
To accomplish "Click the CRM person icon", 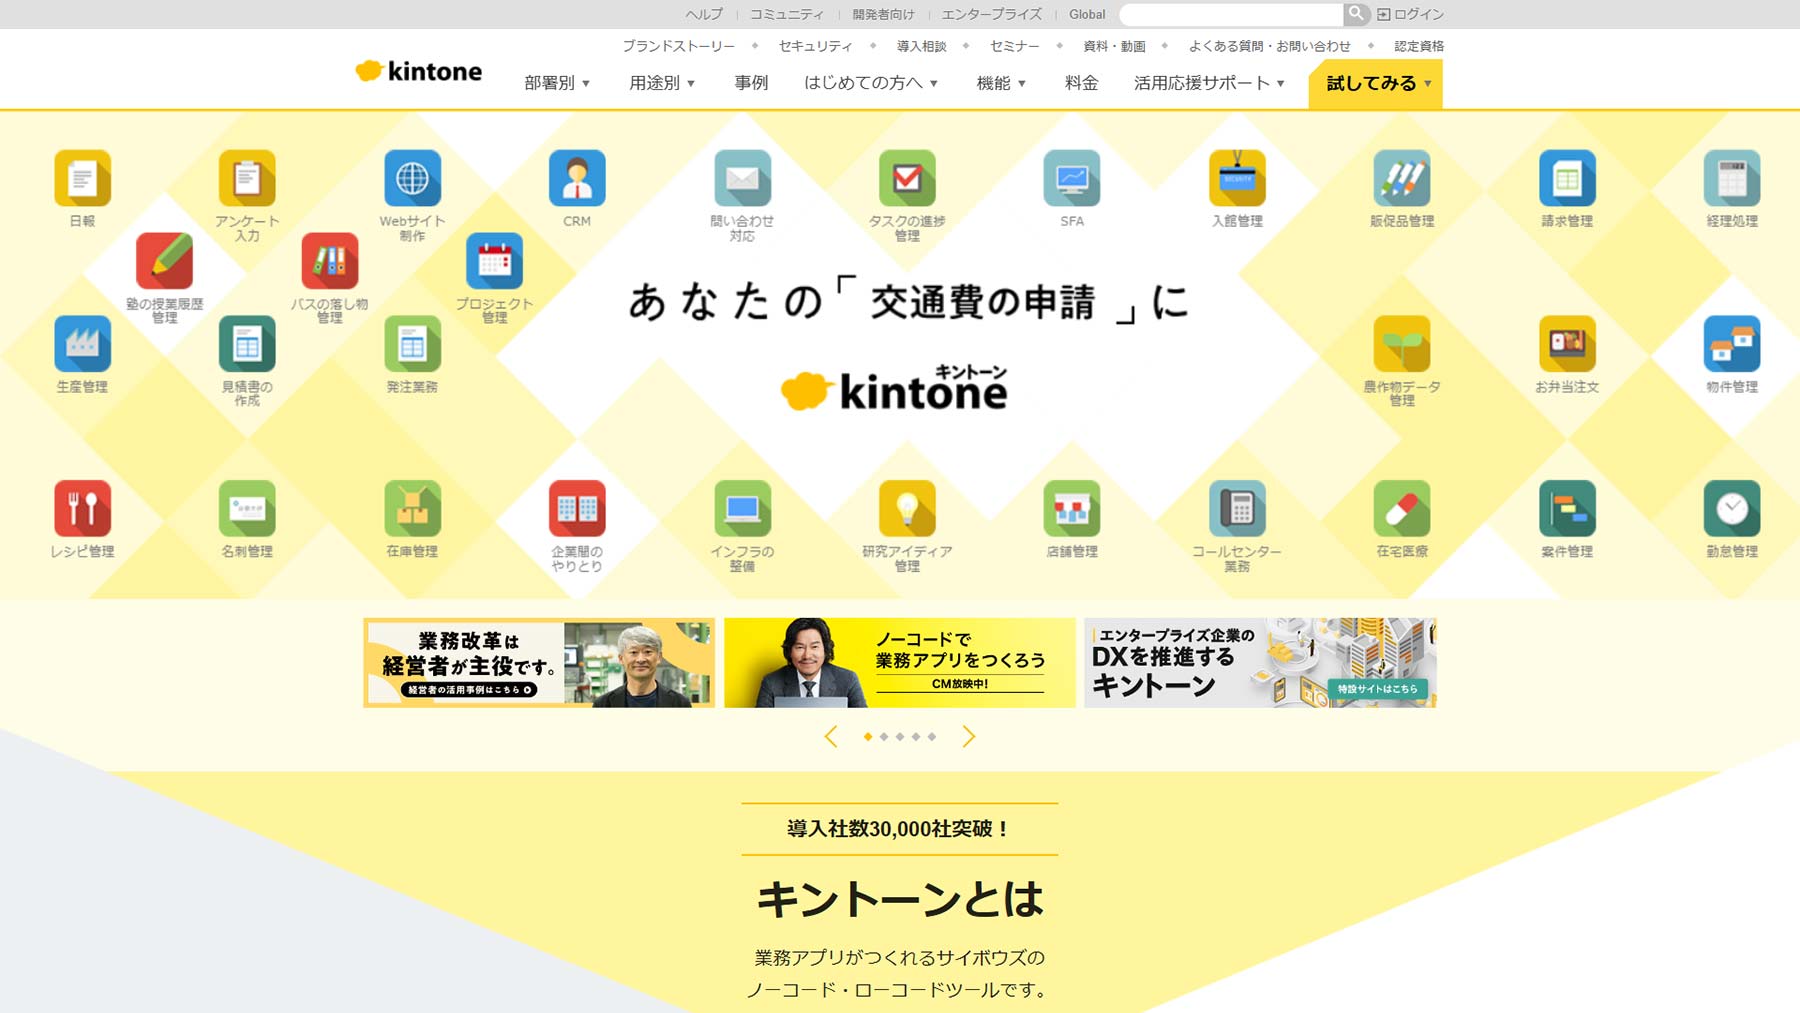I will (x=577, y=178).
